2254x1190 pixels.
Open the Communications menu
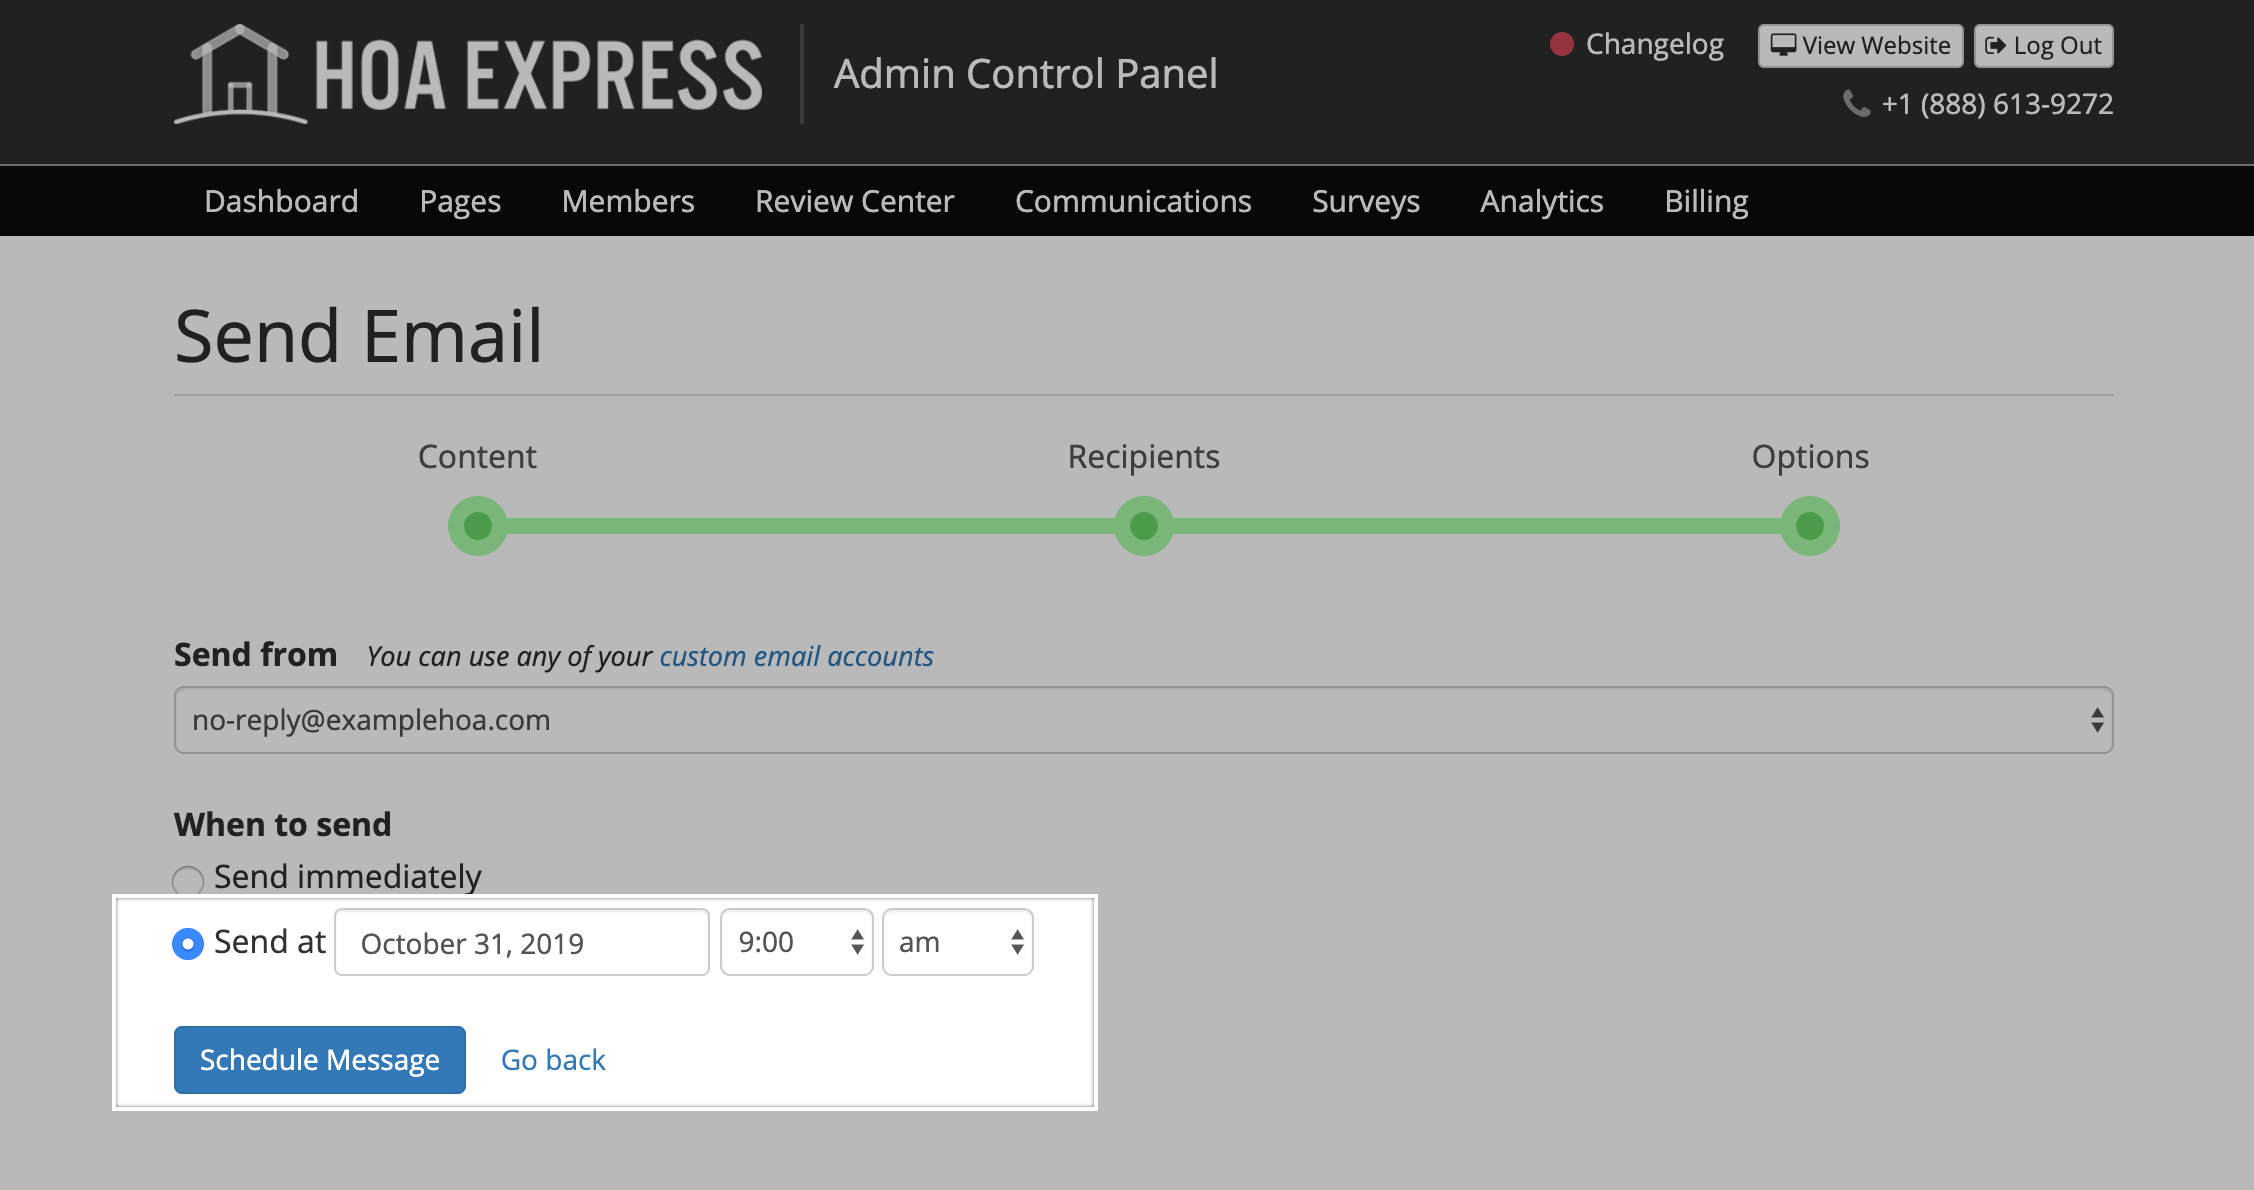coord(1133,201)
